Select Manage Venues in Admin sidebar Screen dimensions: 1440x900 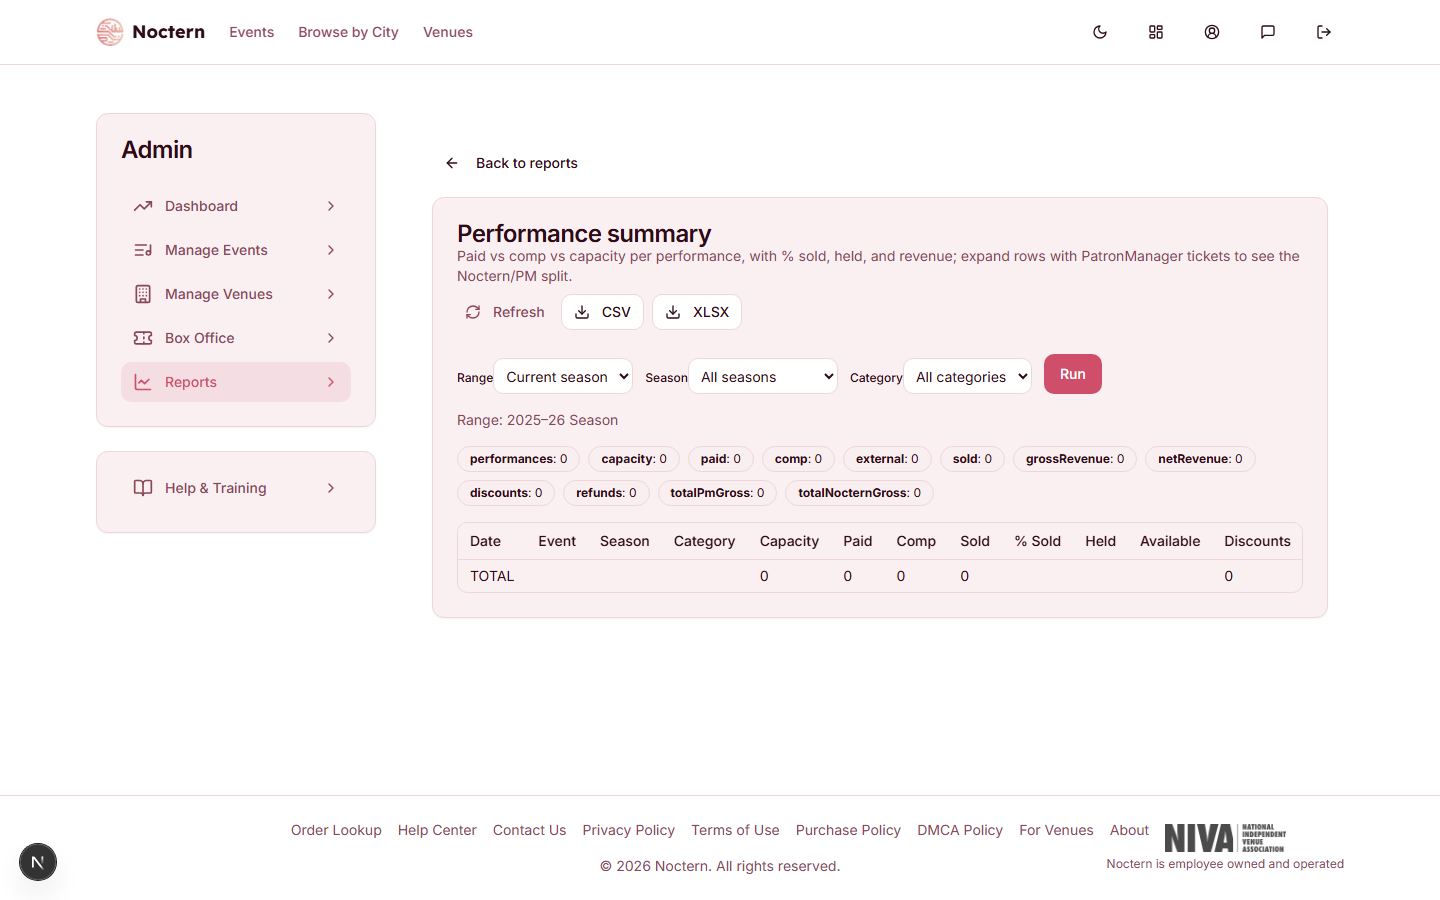[236, 294]
